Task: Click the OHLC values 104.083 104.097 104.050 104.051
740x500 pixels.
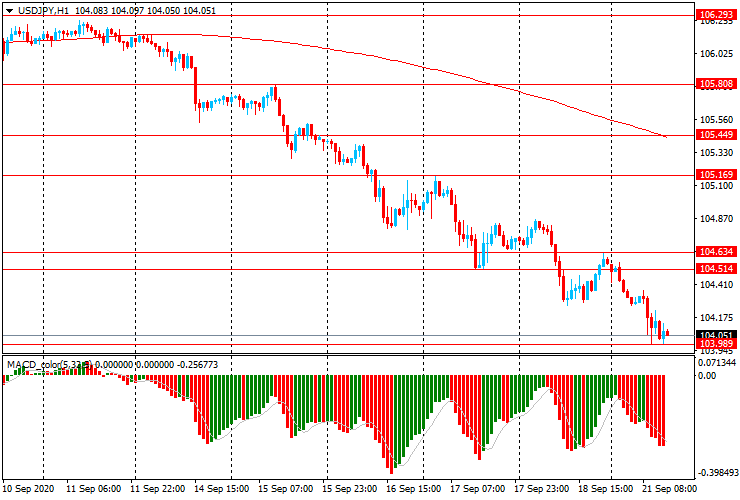Action: pyautogui.click(x=145, y=10)
